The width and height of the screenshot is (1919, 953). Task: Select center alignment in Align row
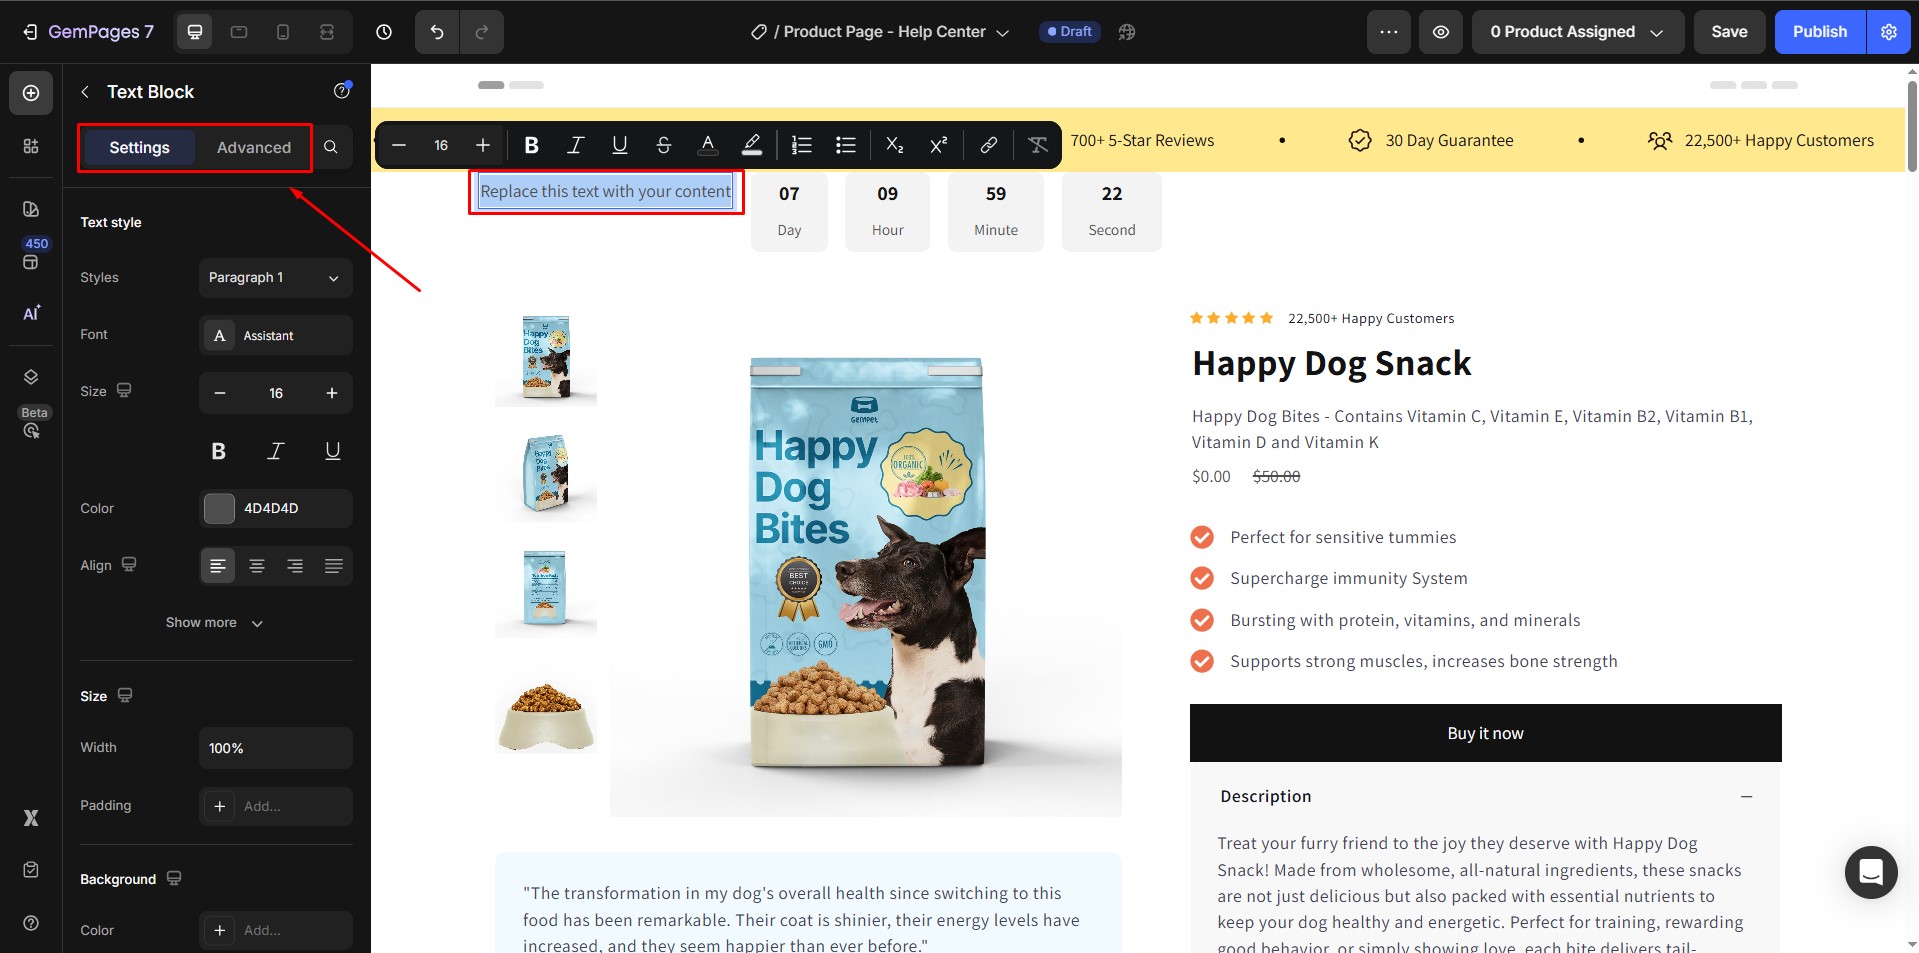coord(257,566)
